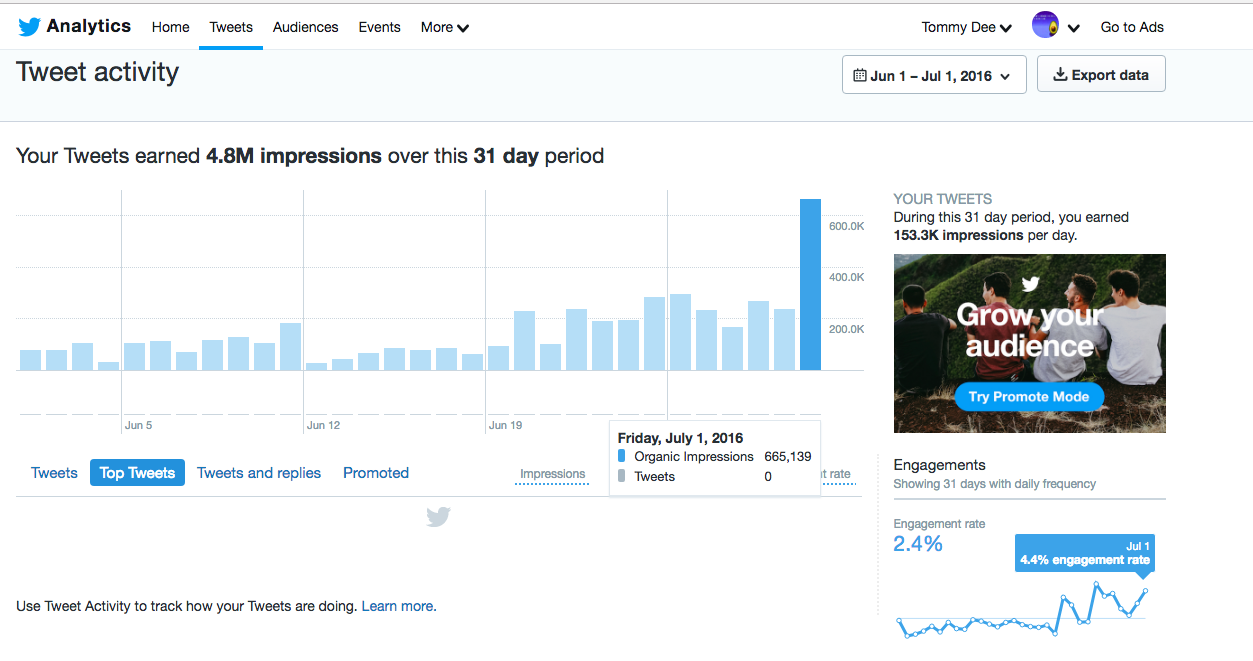Viewport: 1253px width, 661px height.
Task: Click the 400.0K axis label
Action: tap(846, 277)
